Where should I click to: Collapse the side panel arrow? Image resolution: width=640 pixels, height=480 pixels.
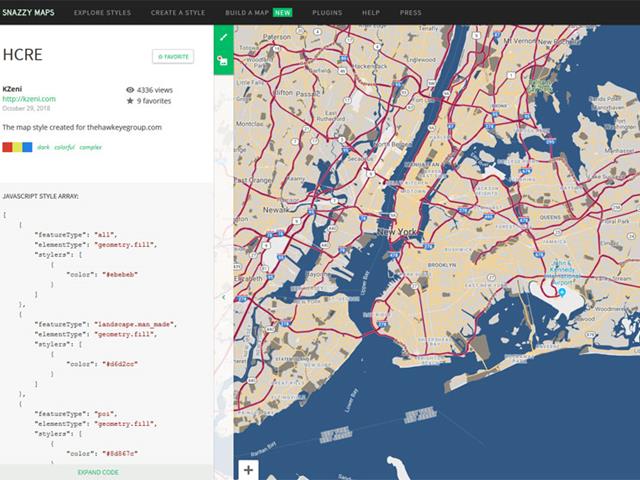(224, 297)
